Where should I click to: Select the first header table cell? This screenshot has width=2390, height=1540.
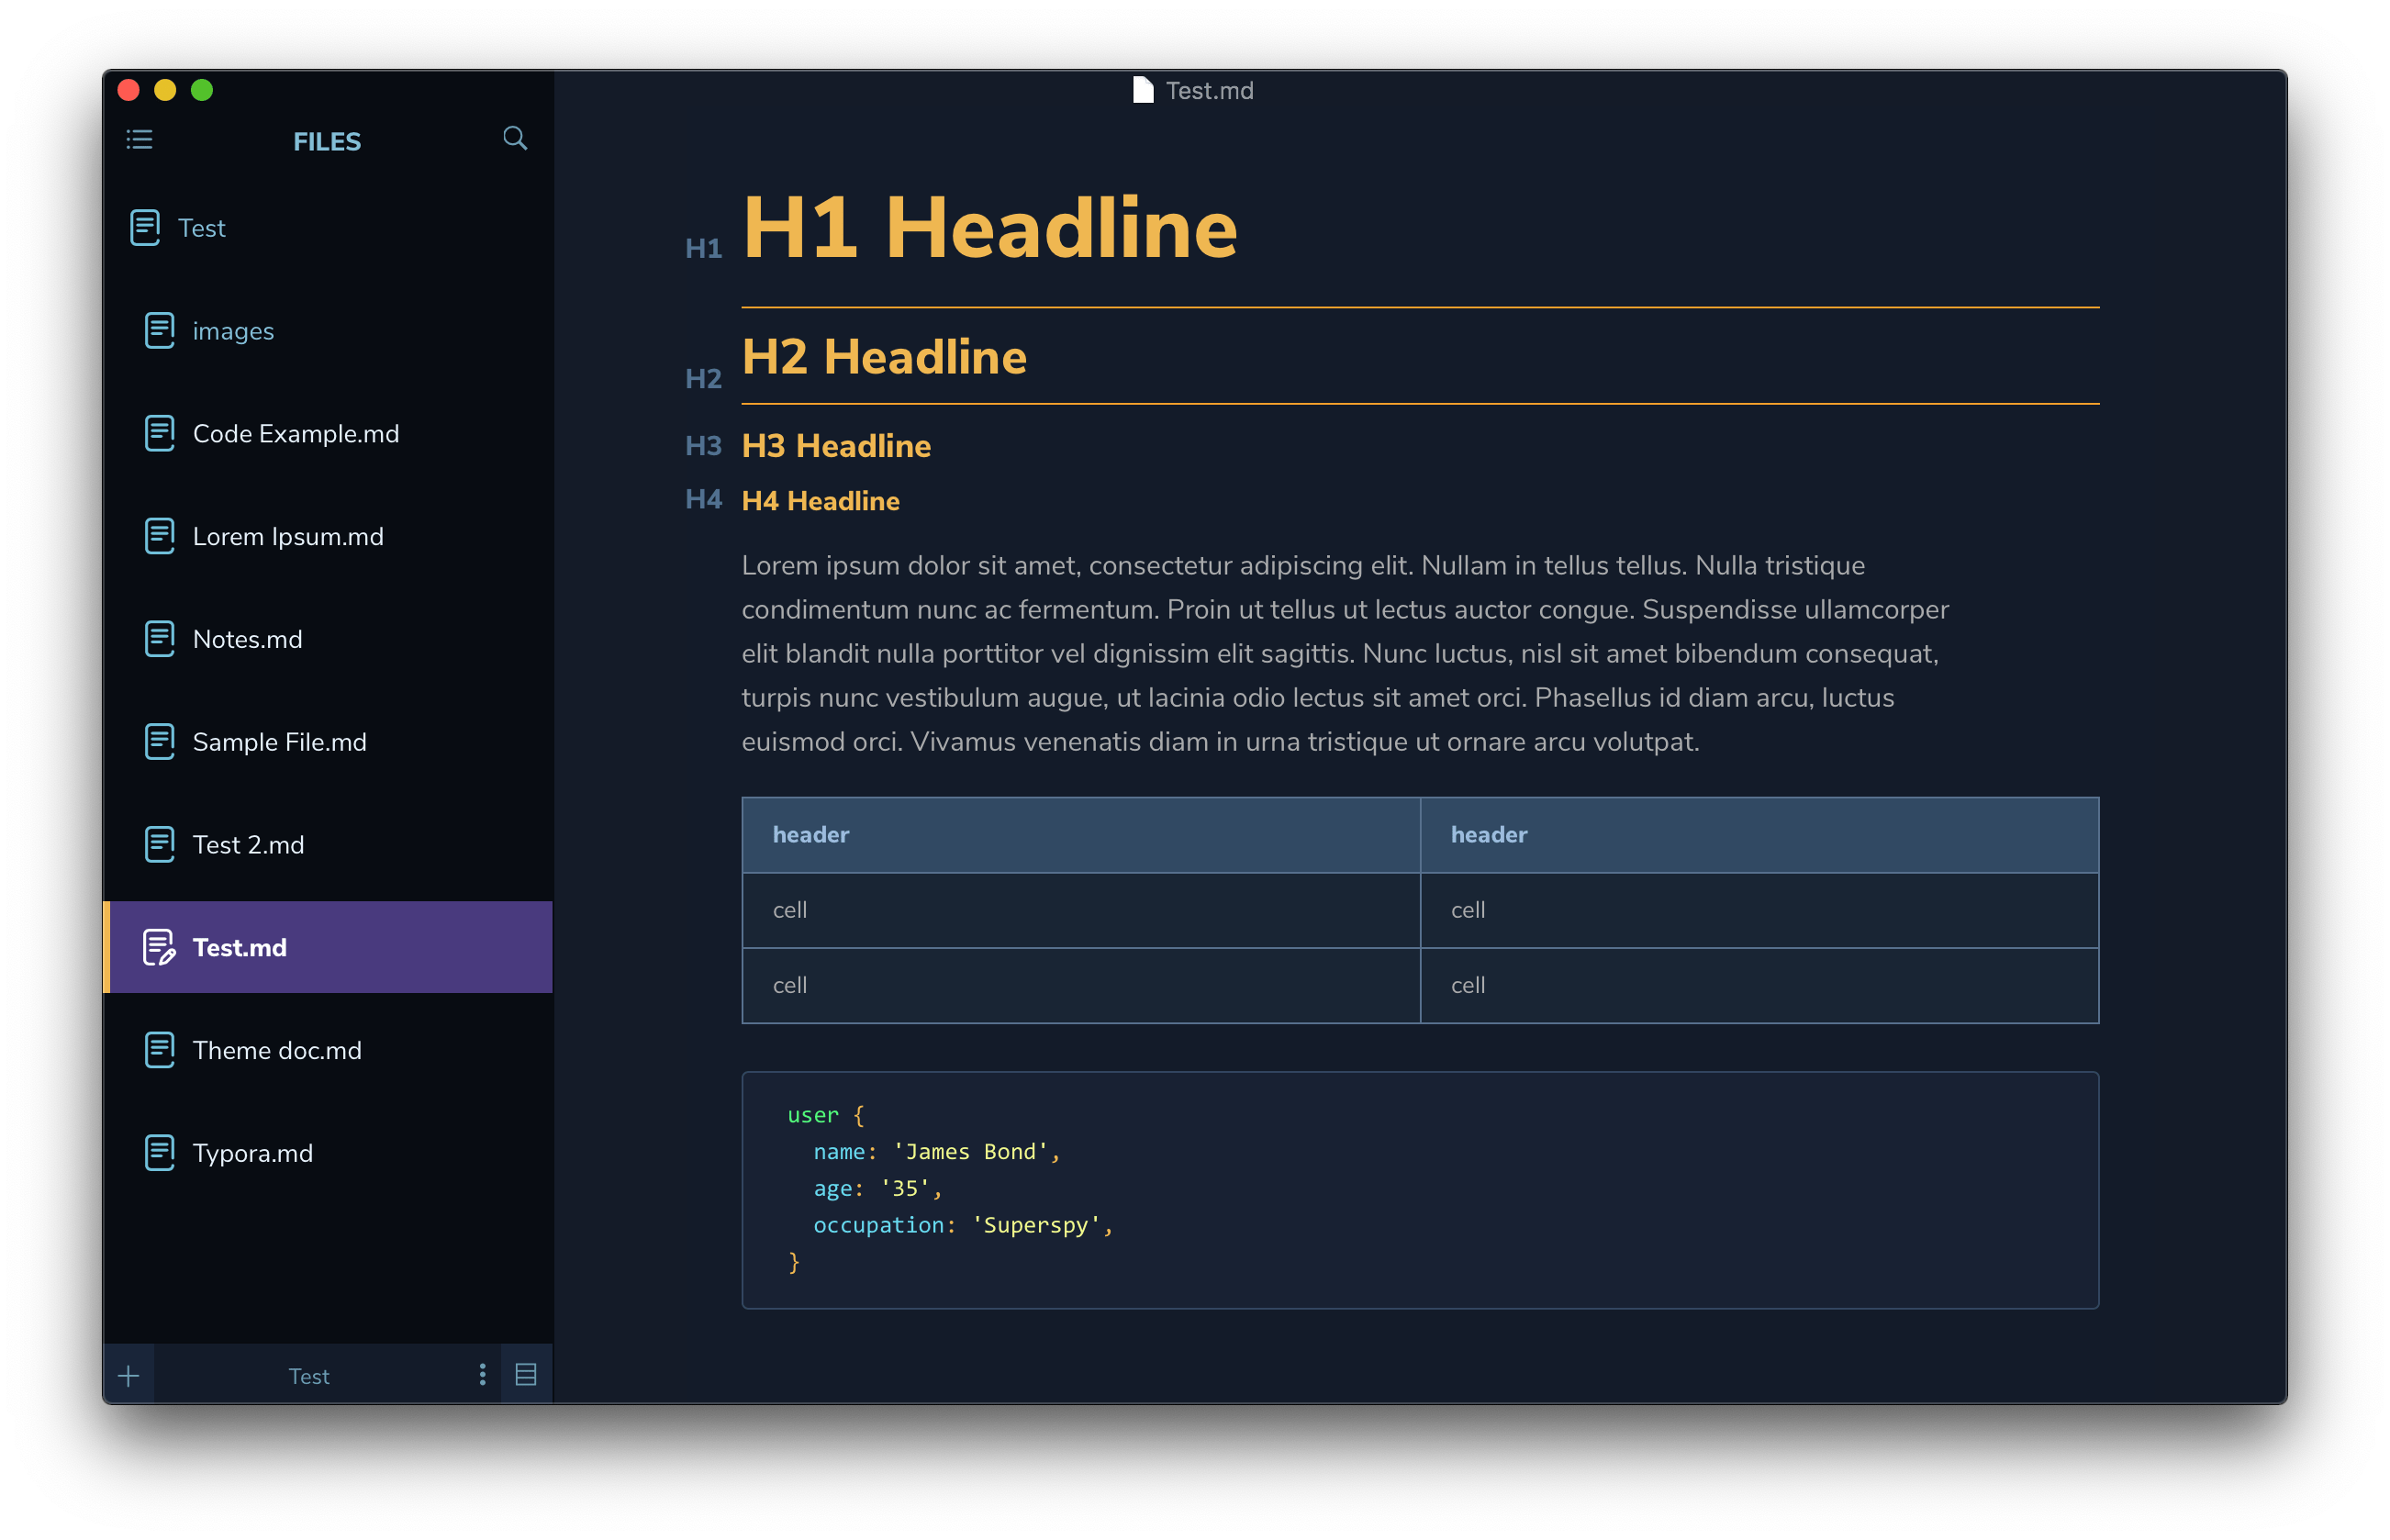tap(1081, 835)
